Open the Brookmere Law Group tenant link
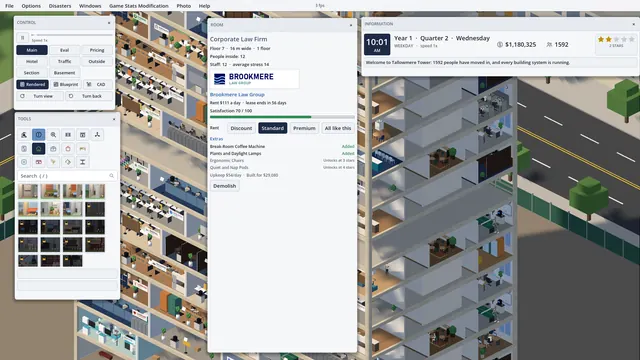The width and height of the screenshot is (640, 360). click(237, 95)
